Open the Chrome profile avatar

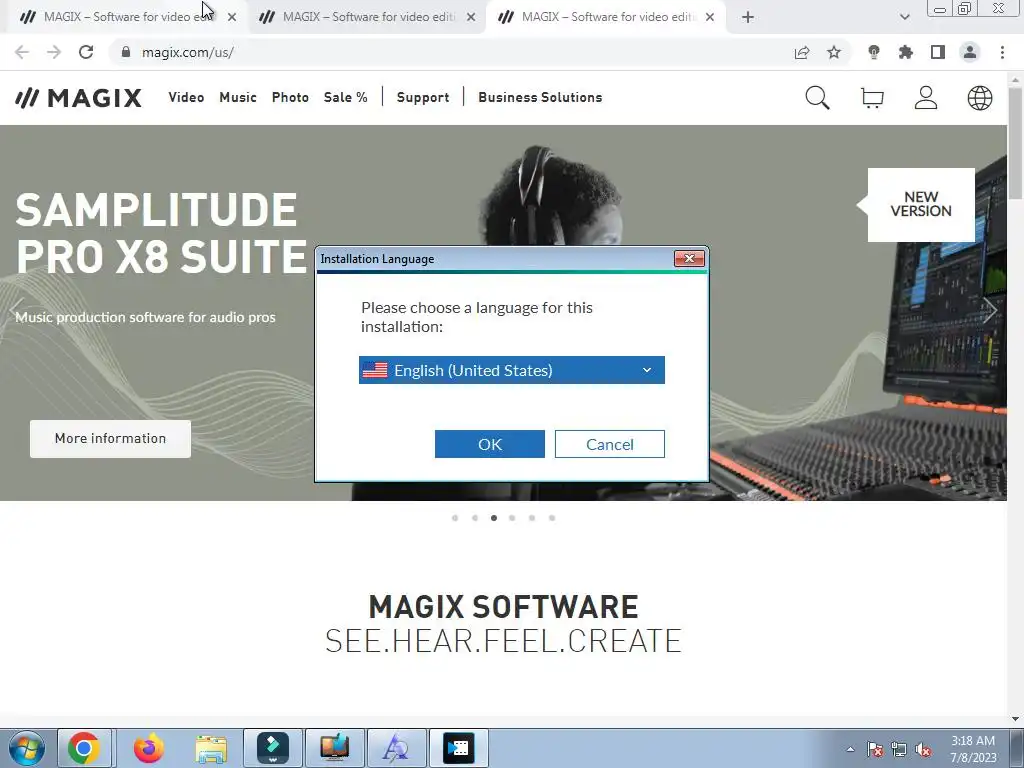(x=970, y=52)
